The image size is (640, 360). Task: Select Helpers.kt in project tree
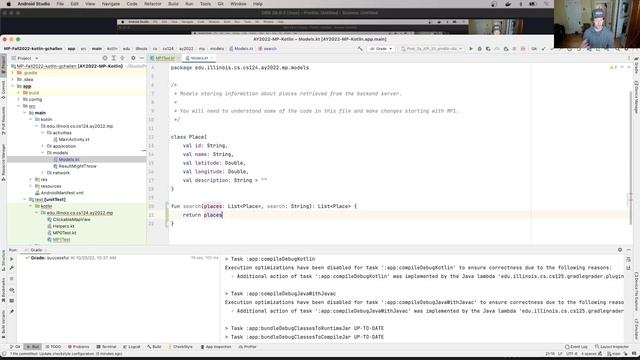(63, 226)
